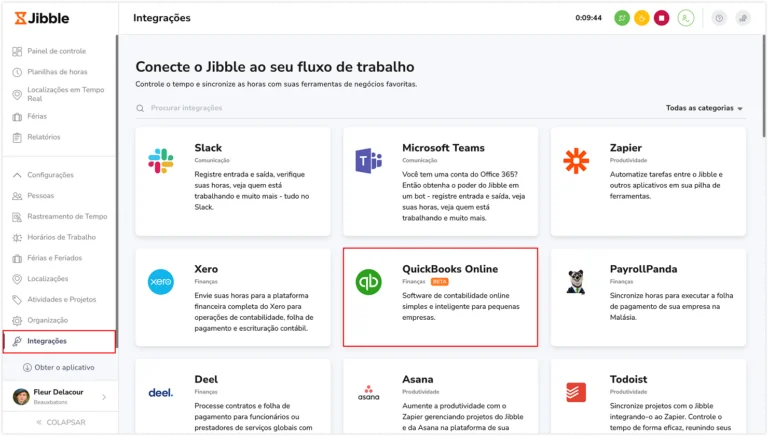Select Integrações in sidebar

59,341
